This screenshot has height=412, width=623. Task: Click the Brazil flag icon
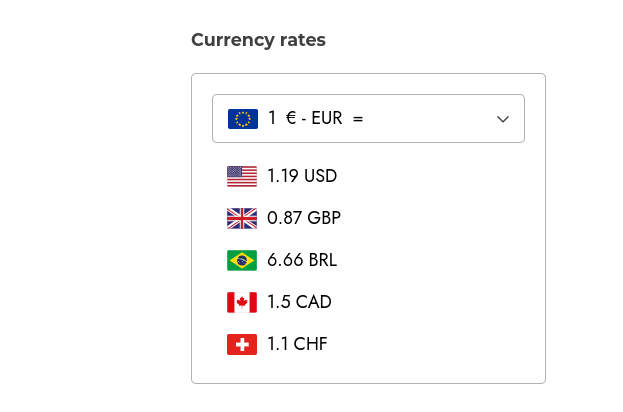[x=242, y=260]
